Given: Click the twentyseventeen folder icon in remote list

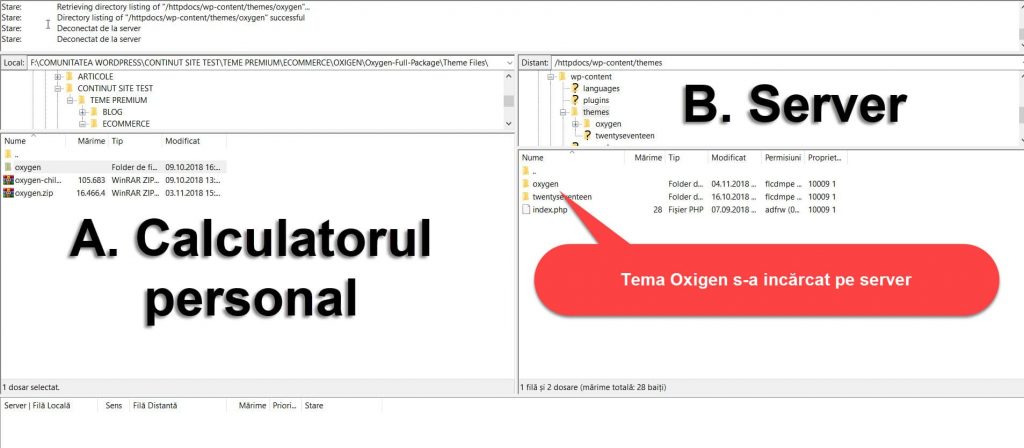Looking at the screenshot, I should click(x=526, y=197).
